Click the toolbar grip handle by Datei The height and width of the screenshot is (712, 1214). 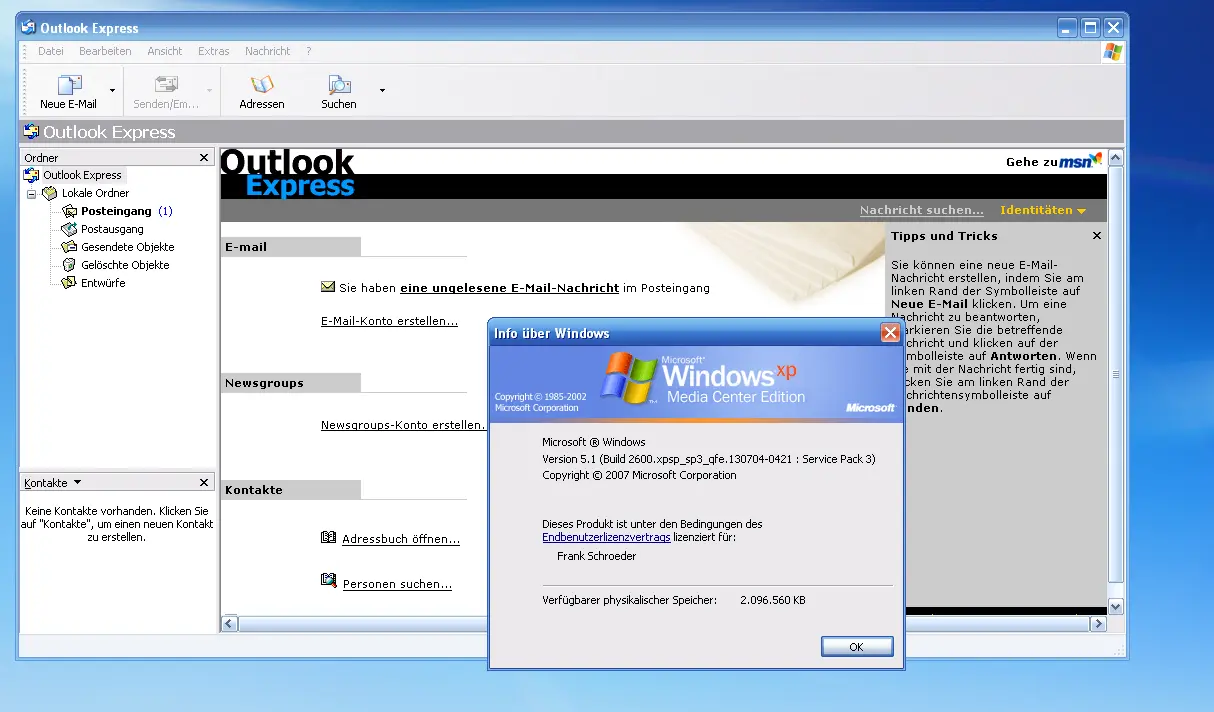(x=26, y=51)
